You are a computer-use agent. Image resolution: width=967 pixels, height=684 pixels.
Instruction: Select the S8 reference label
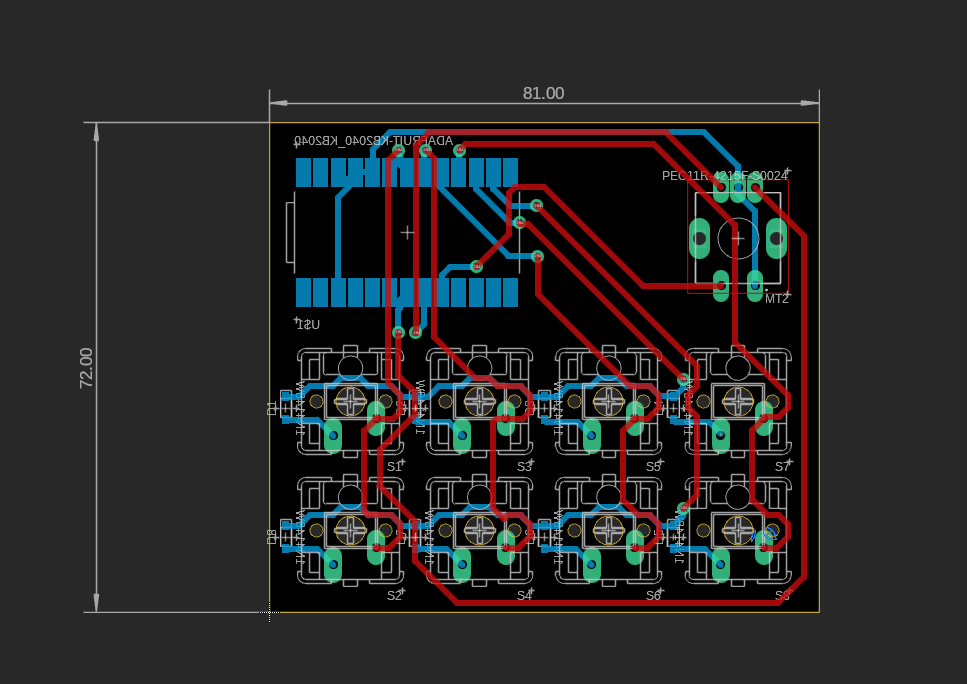pyautogui.click(x=782, y=595)
